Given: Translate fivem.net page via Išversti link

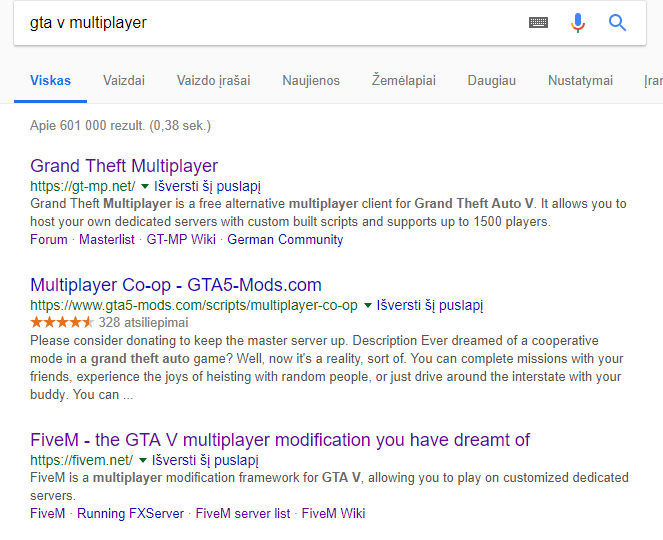Looking at the screenshot, I should coord(205,460).
